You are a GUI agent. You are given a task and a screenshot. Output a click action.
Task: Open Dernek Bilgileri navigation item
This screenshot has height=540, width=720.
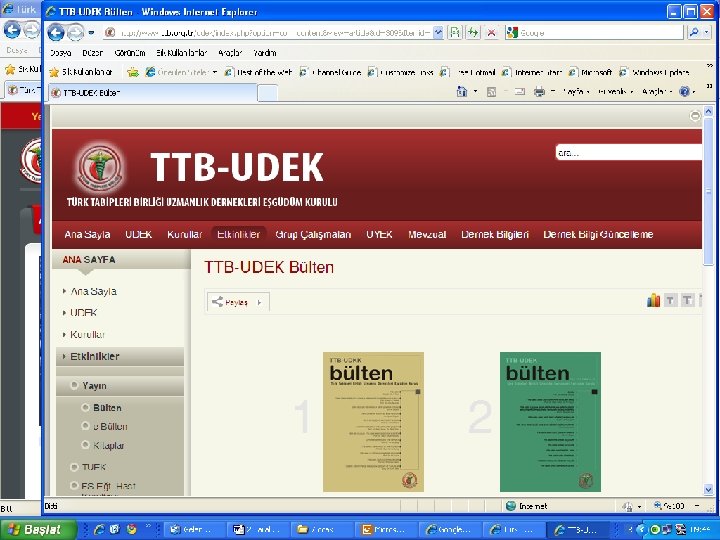(x=495, y=234)
